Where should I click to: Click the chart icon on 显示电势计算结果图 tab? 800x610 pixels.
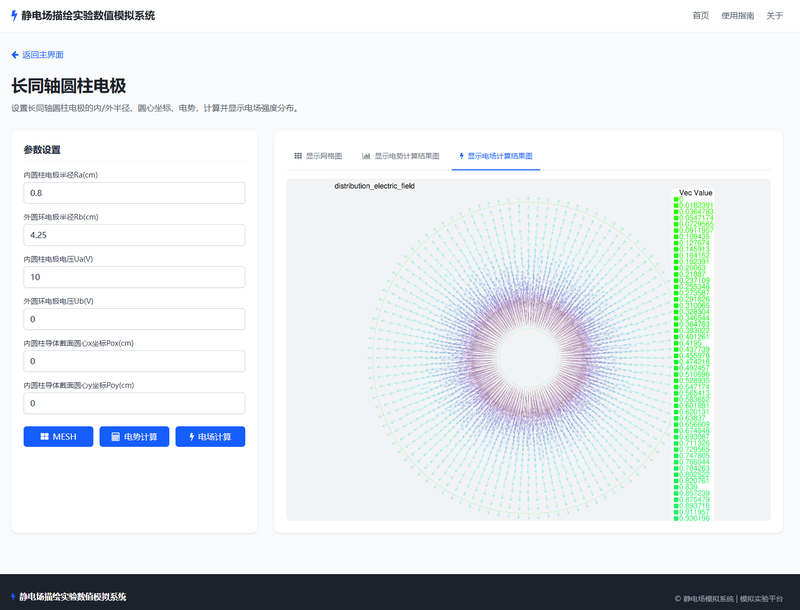point(366,156)
